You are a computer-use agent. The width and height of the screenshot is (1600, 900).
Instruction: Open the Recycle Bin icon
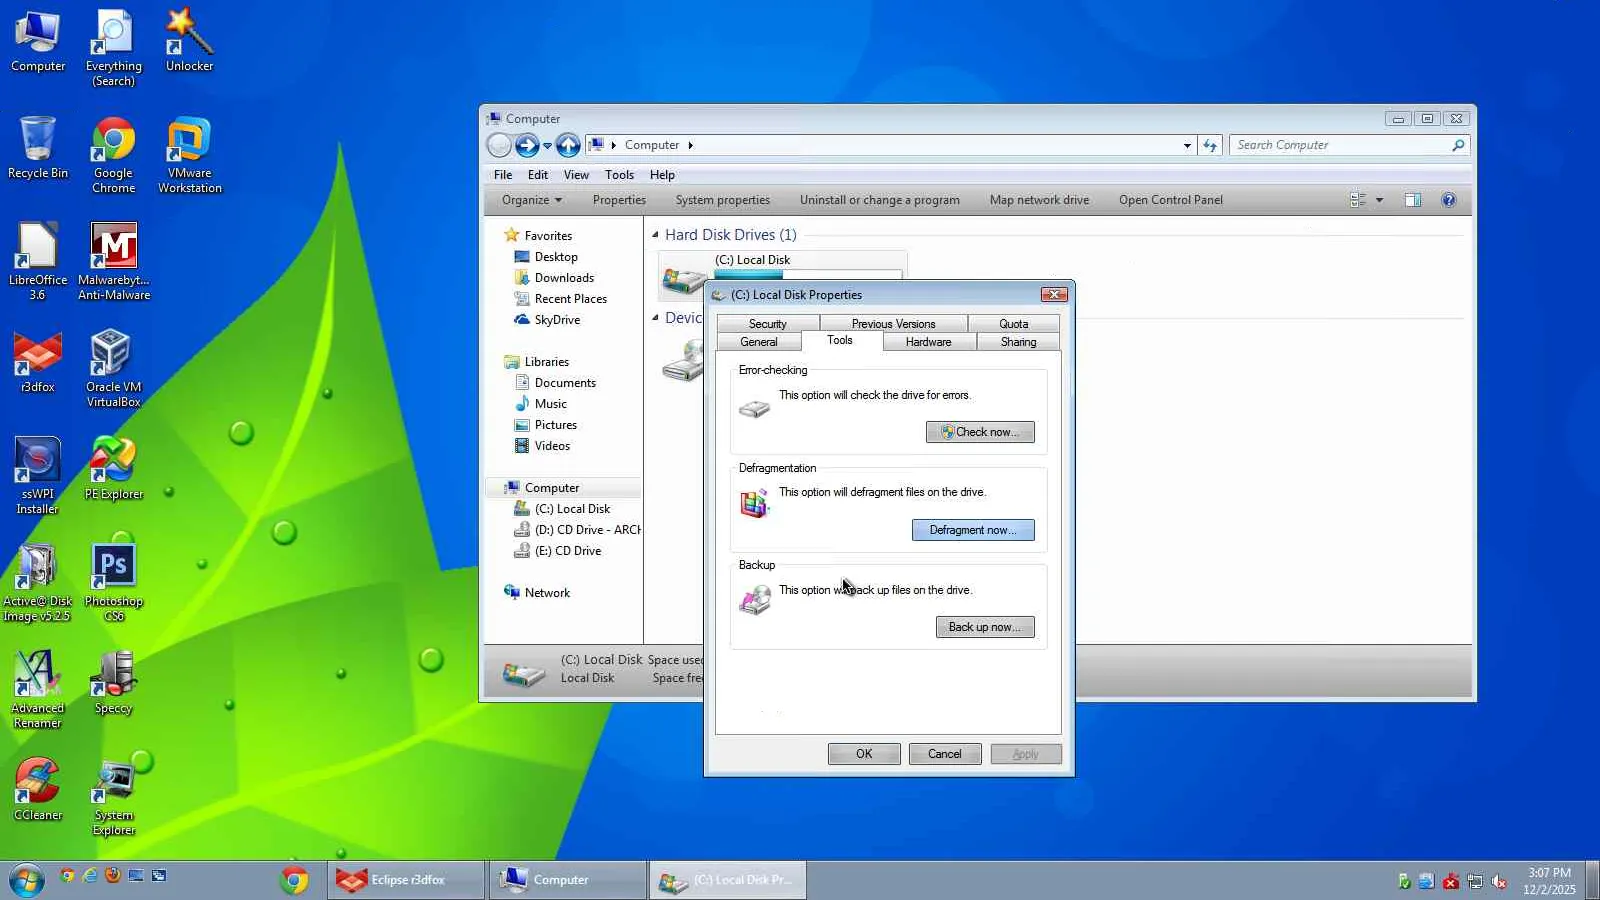pyautogui.click(x=38, y=148)
